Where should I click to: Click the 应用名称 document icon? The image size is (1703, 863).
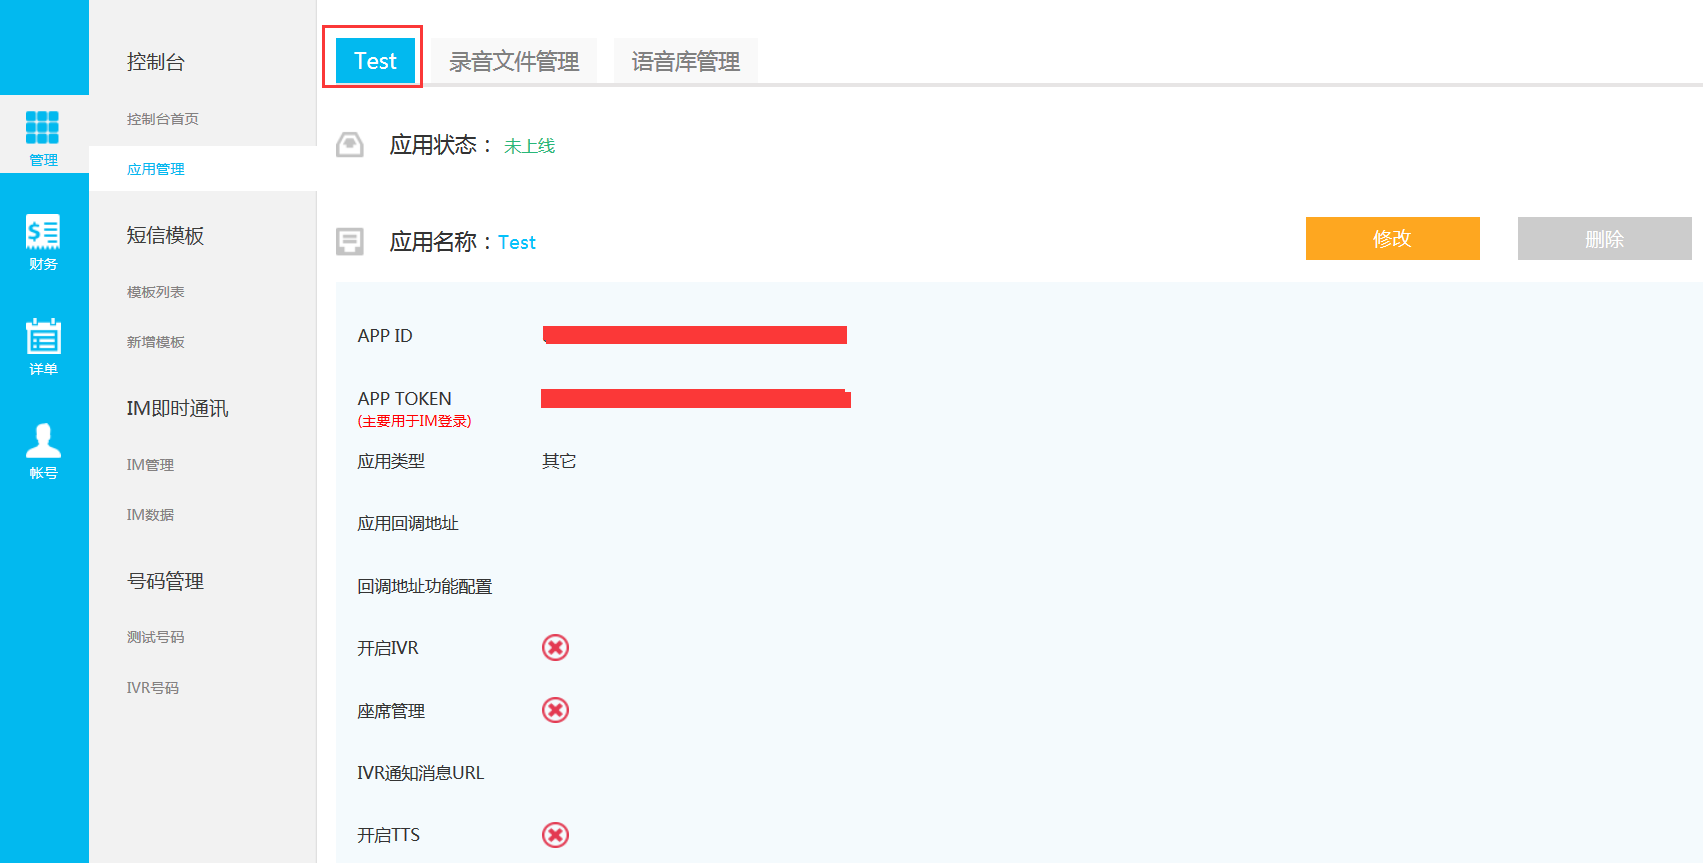(350, 241)
